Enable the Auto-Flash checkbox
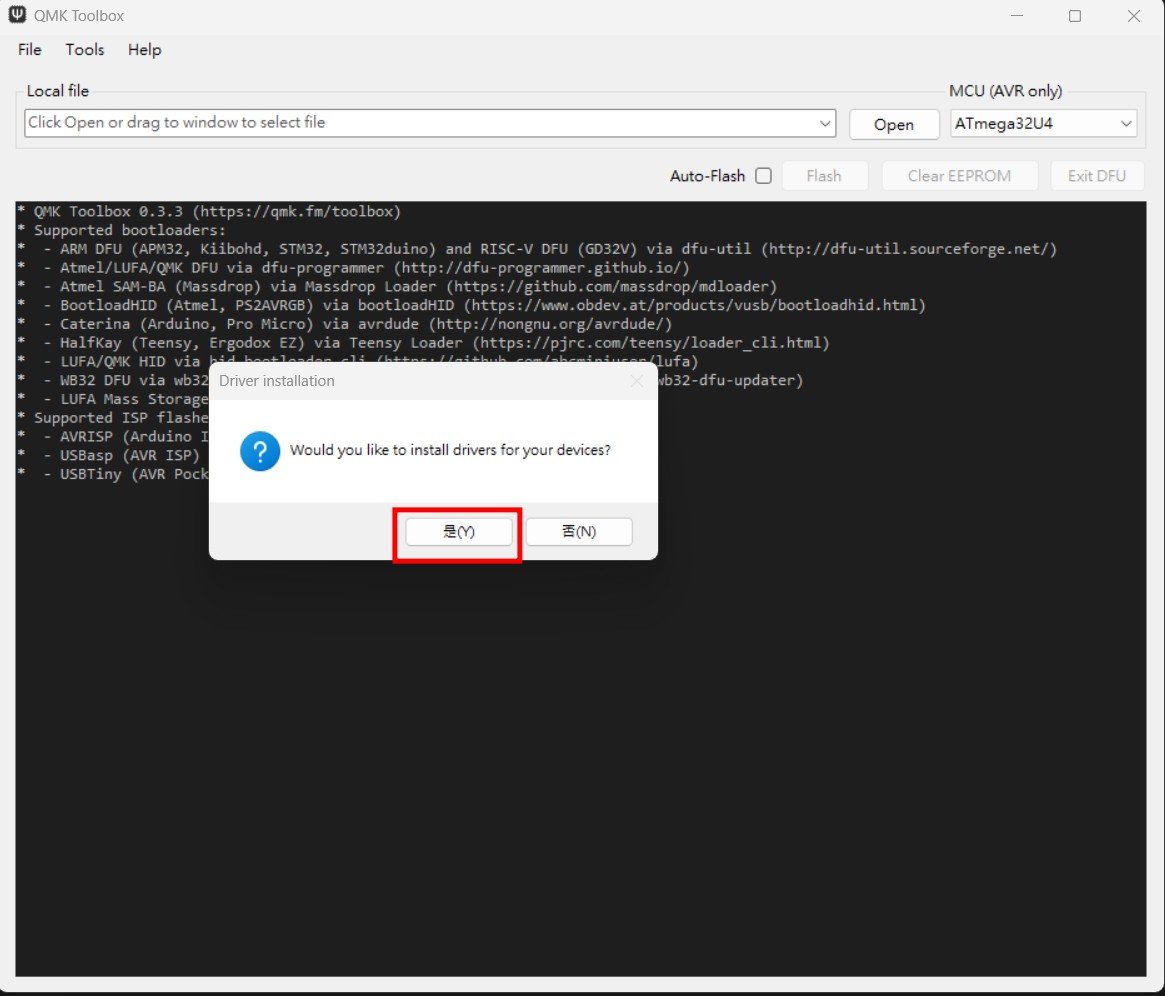The width and height of the screenshot is (1165, 996). pyautogui.click(x=763, y=176)
